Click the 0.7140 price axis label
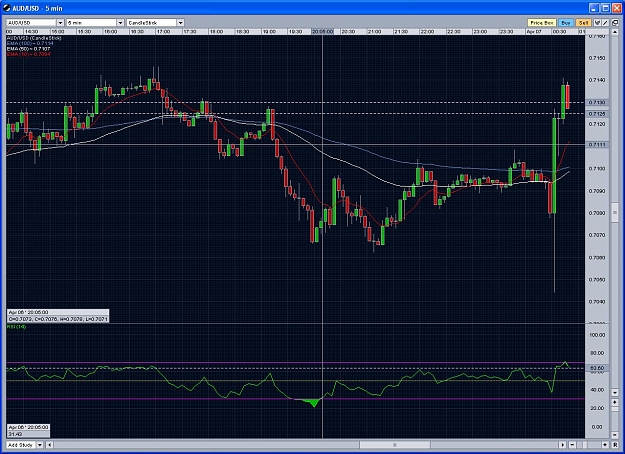Image resolution: width=625 pixels, height=454 pixels. pos(597,80)
